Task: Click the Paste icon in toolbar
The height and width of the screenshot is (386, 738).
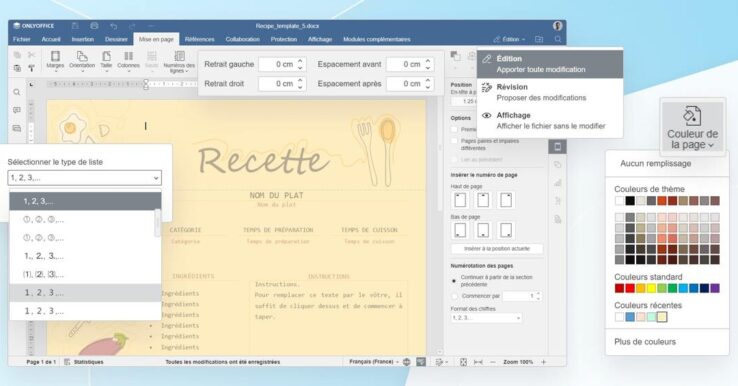Action: [17, 68]
